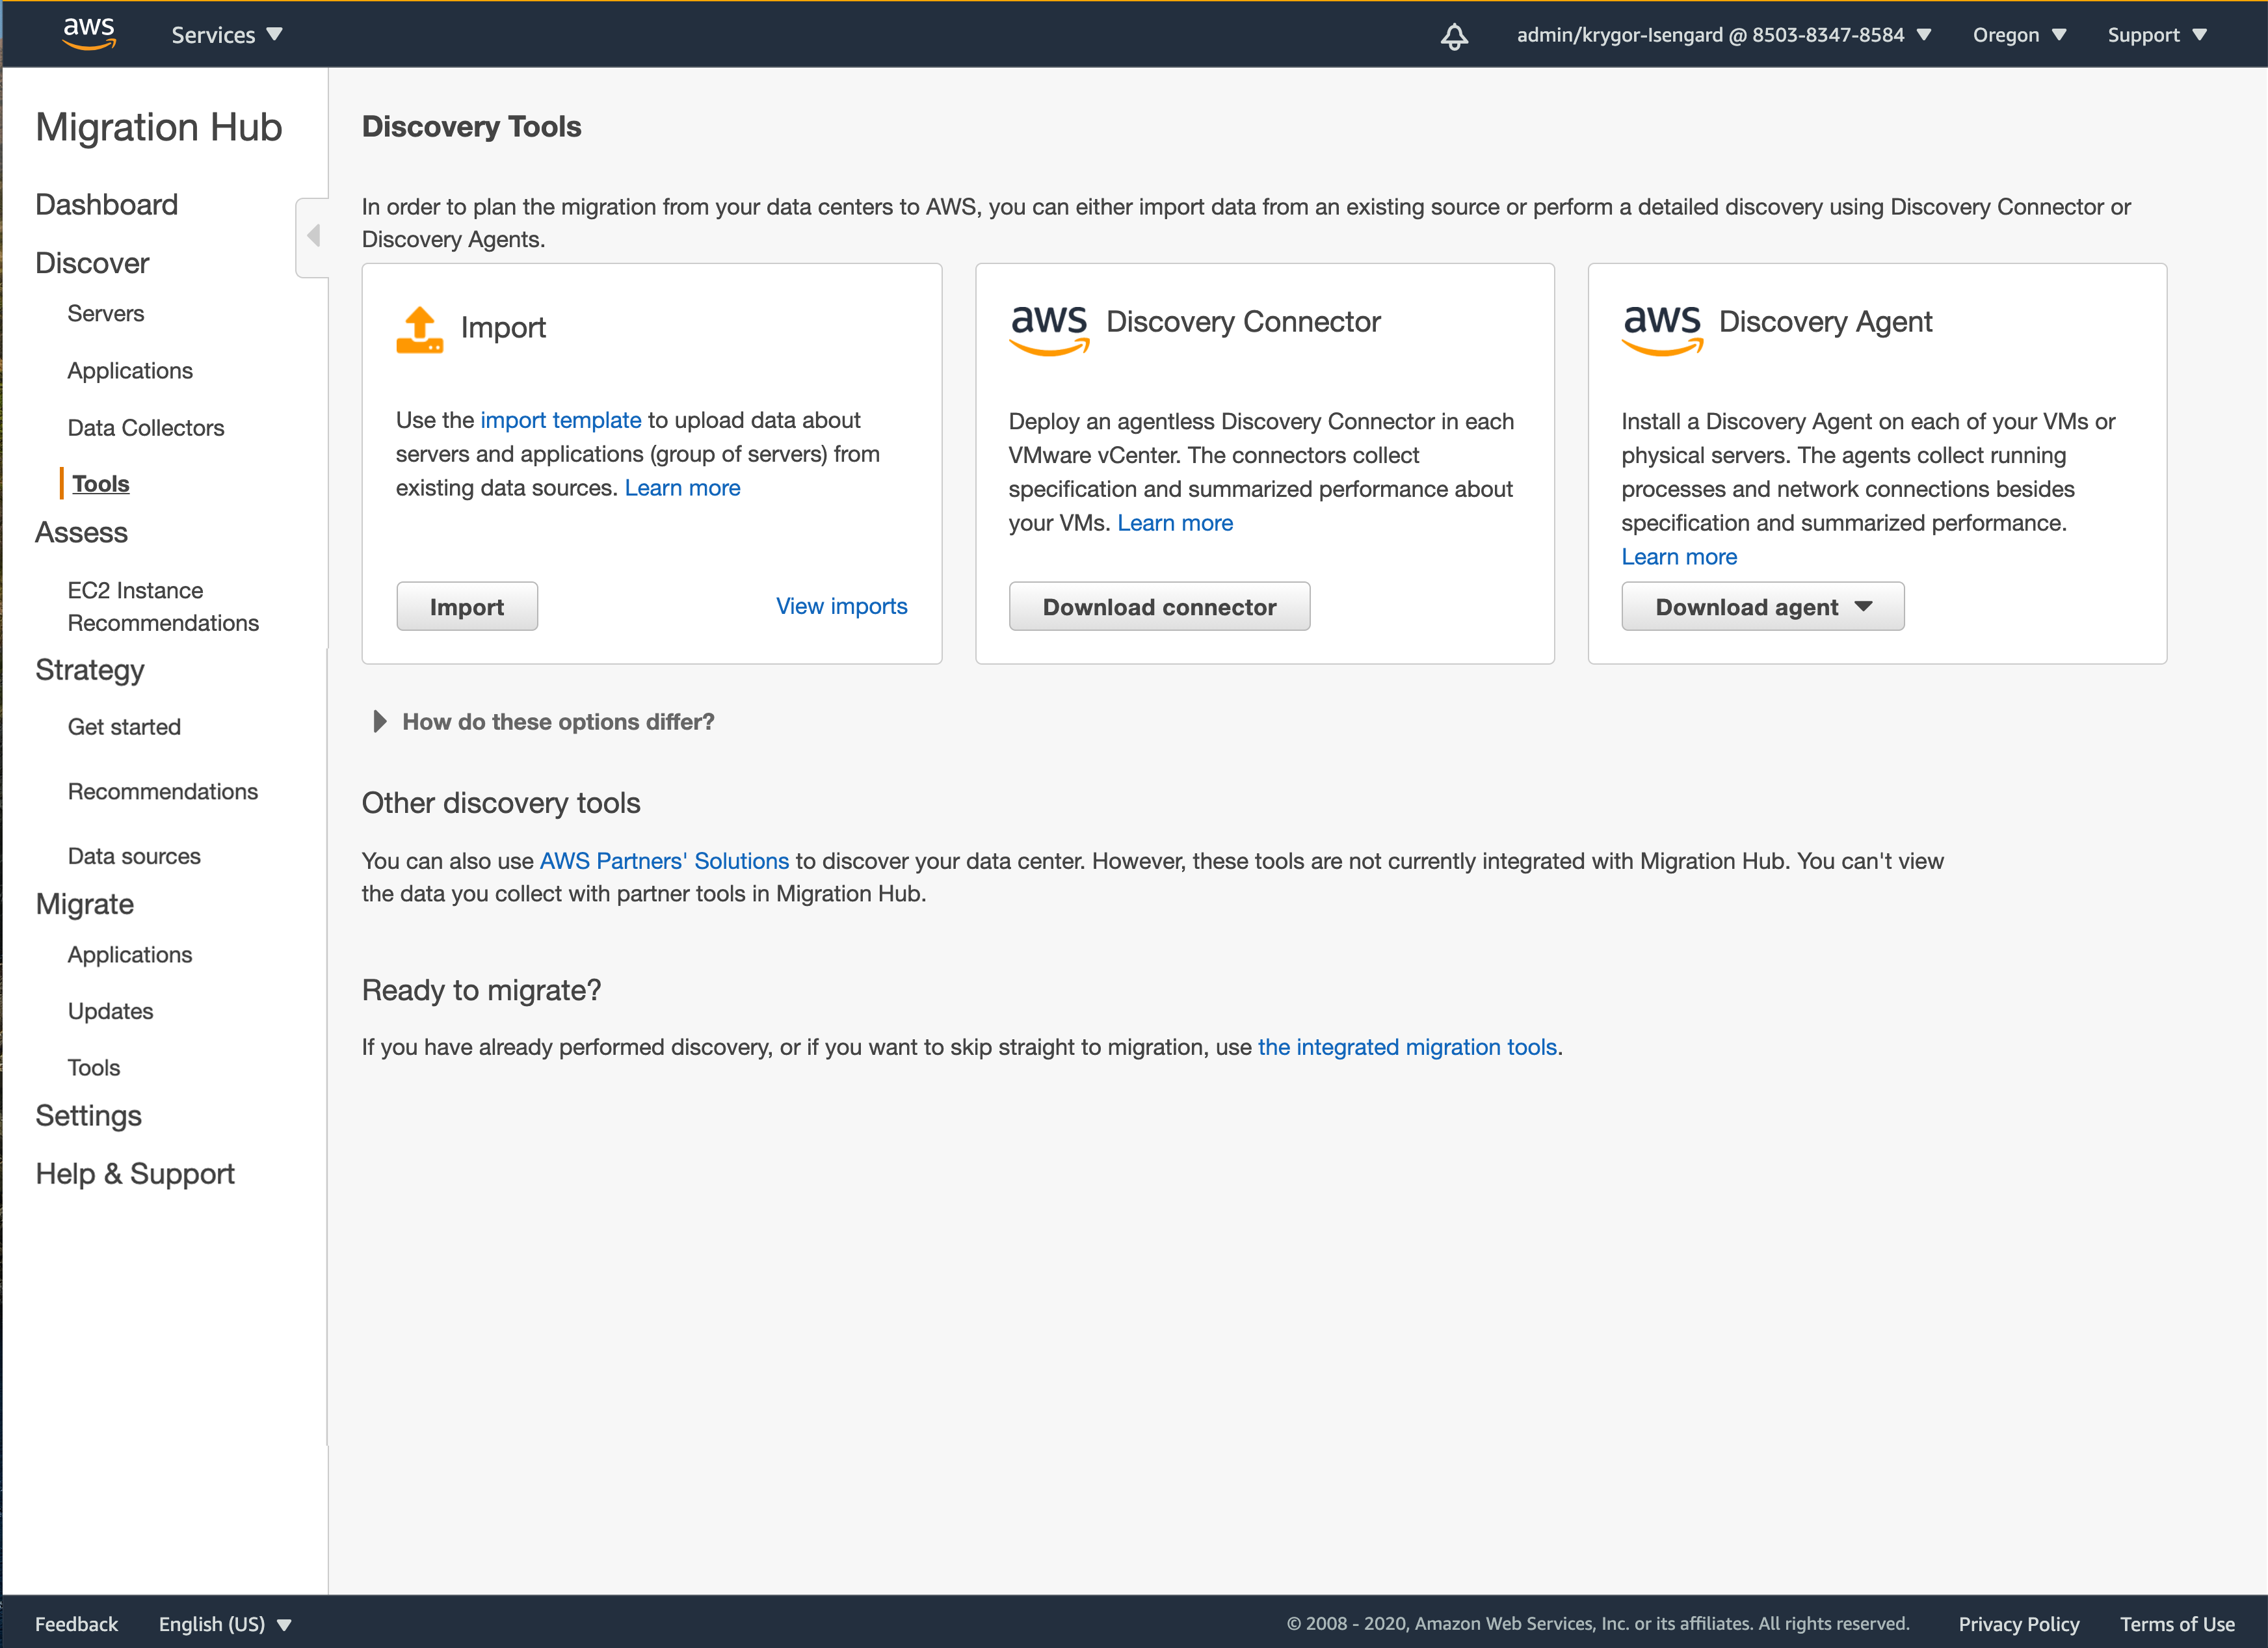
Task: Open Data Collectors page
Action: pos(146,427)
